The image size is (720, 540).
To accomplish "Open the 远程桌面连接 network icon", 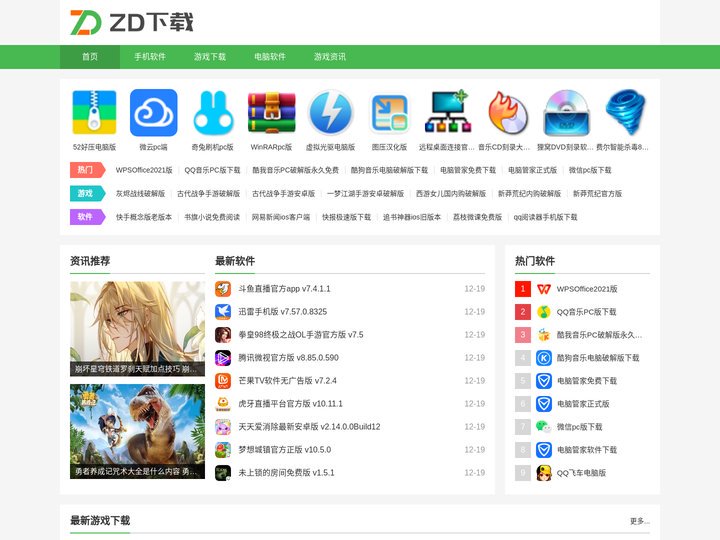I will click(x=448, y=112).
